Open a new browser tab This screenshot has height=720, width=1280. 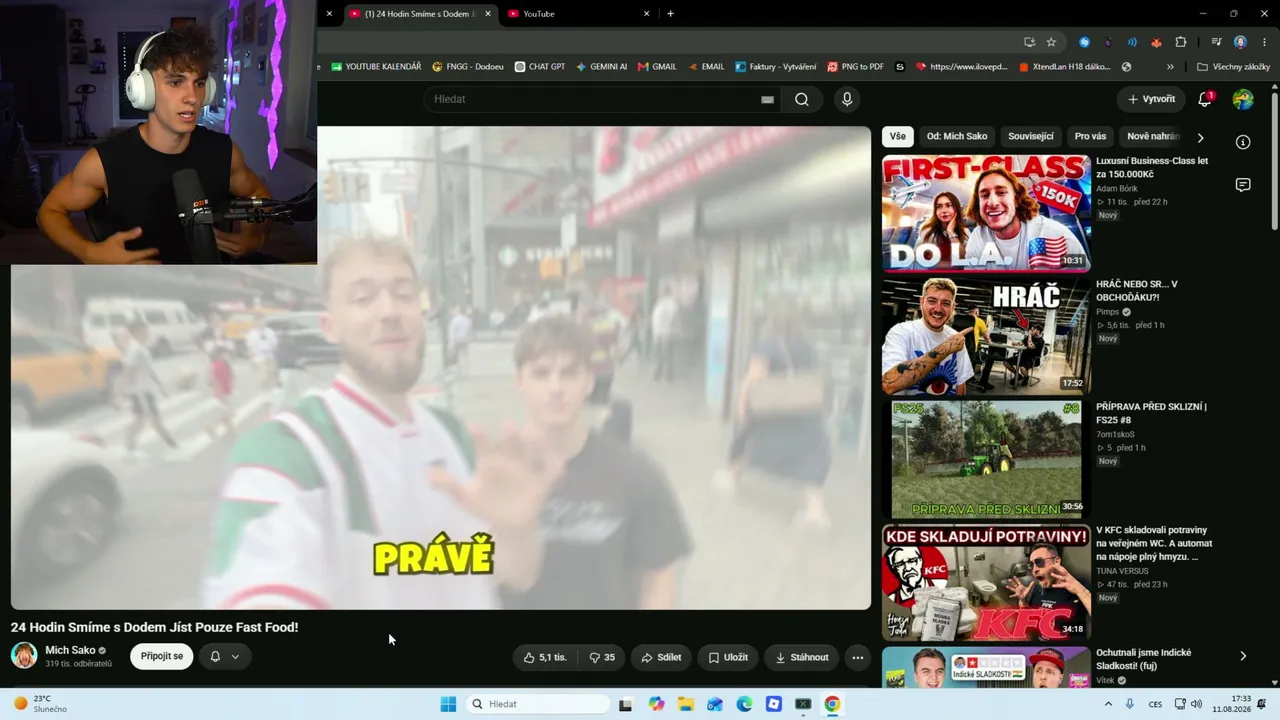670,14
